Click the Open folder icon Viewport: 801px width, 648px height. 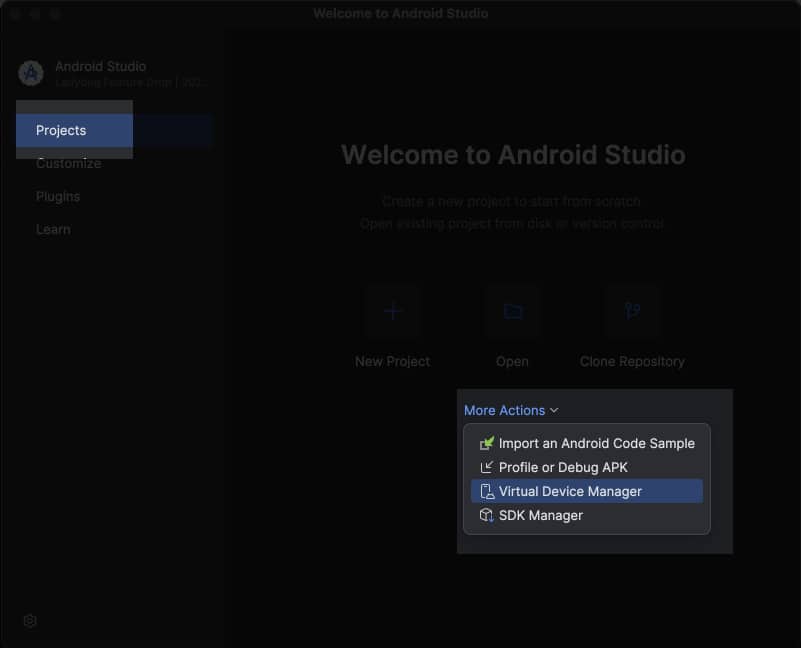[x=512, y=311]
